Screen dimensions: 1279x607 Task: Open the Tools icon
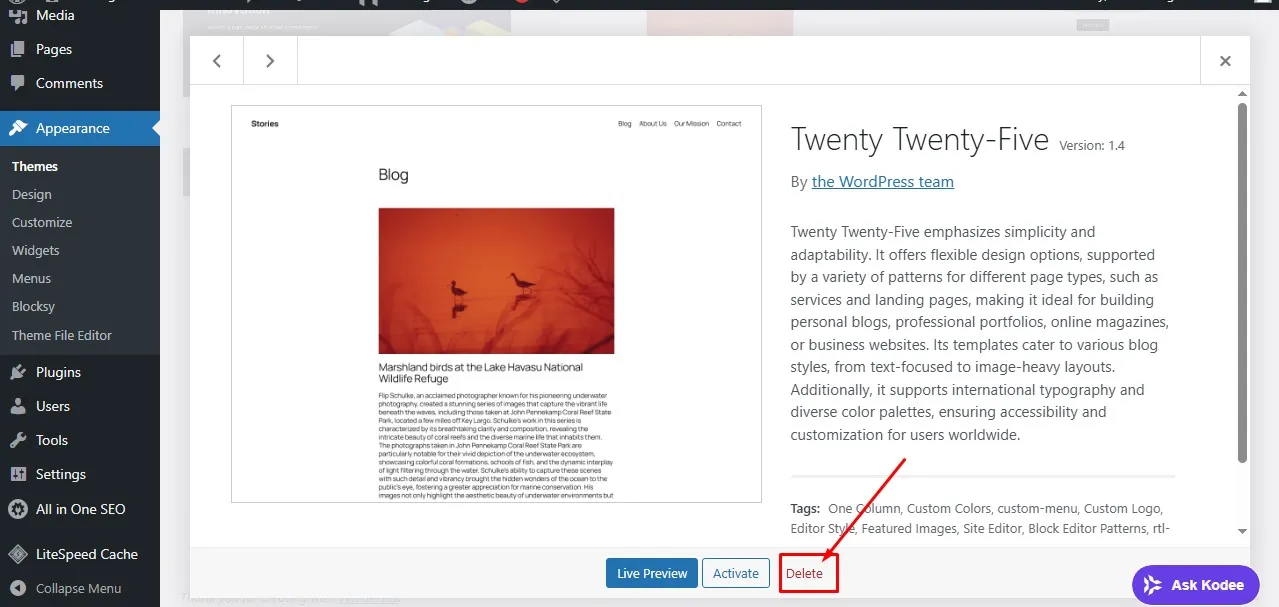(x=18, y=440)
